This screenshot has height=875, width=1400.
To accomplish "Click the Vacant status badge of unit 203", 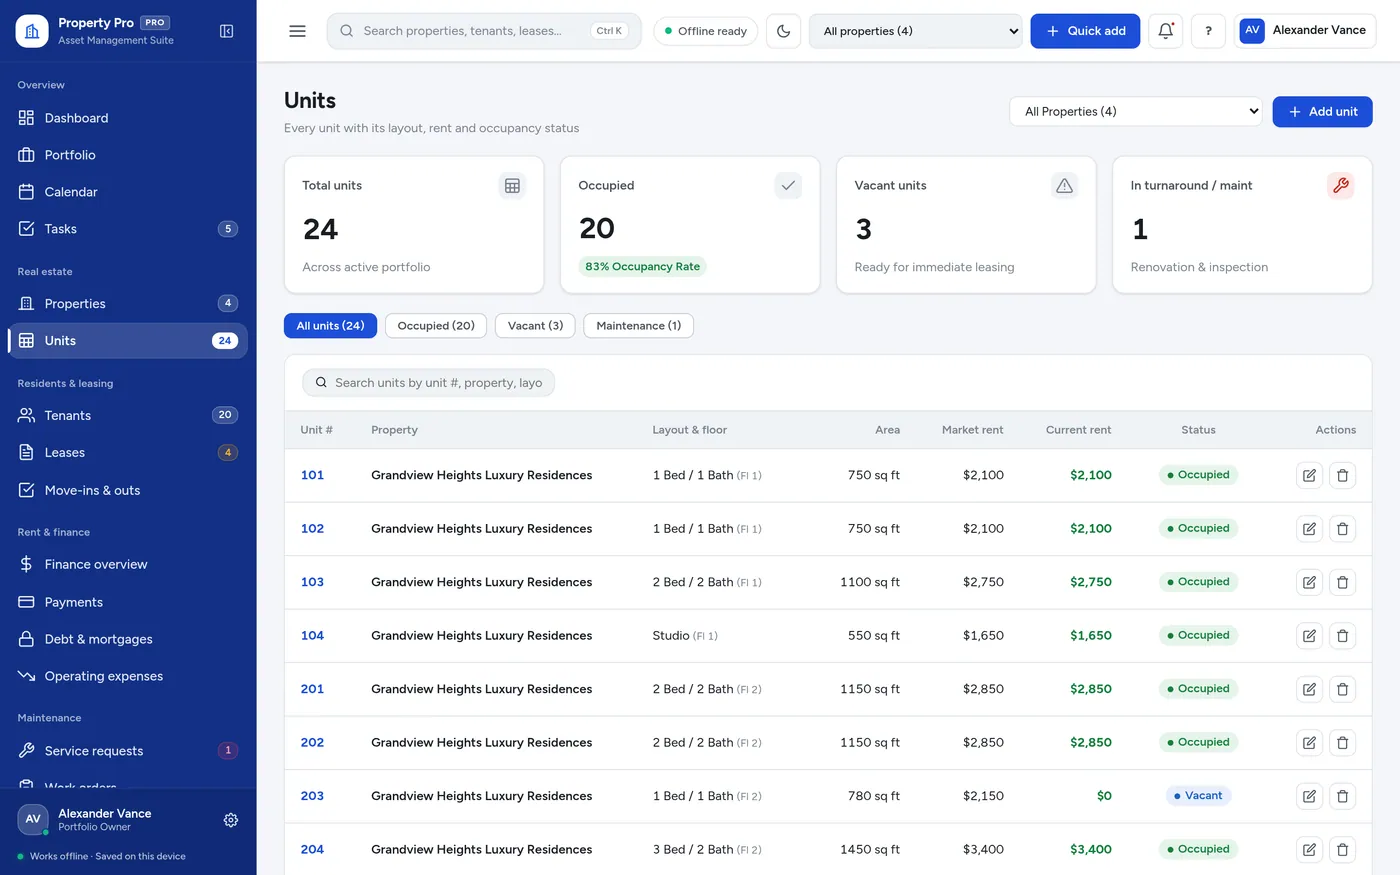I will pos(1198,796).
